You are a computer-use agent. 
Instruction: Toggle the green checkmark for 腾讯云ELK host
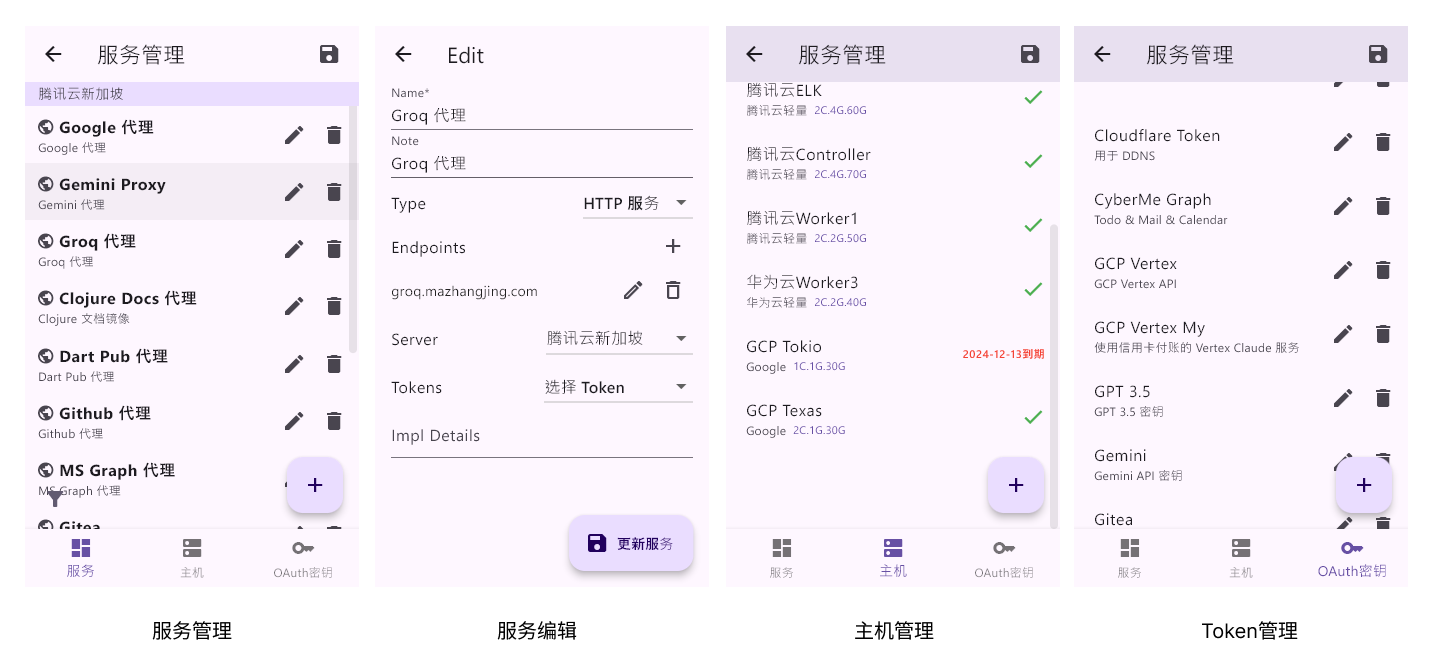1032,96
